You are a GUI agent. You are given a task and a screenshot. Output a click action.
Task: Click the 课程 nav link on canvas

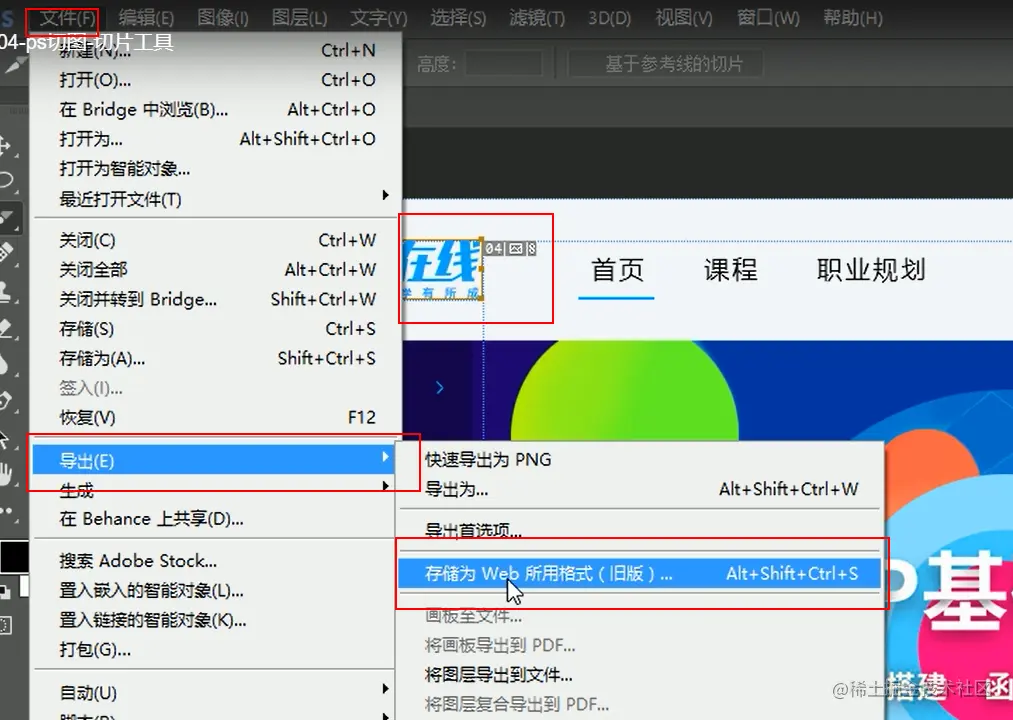731,270
